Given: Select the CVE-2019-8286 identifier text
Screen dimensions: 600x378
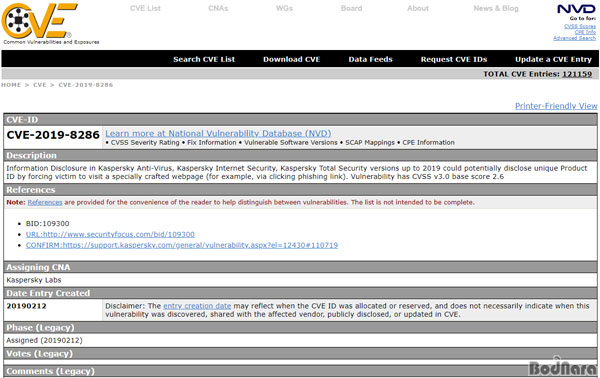Looking at the screenshot, I should (53, 135).
